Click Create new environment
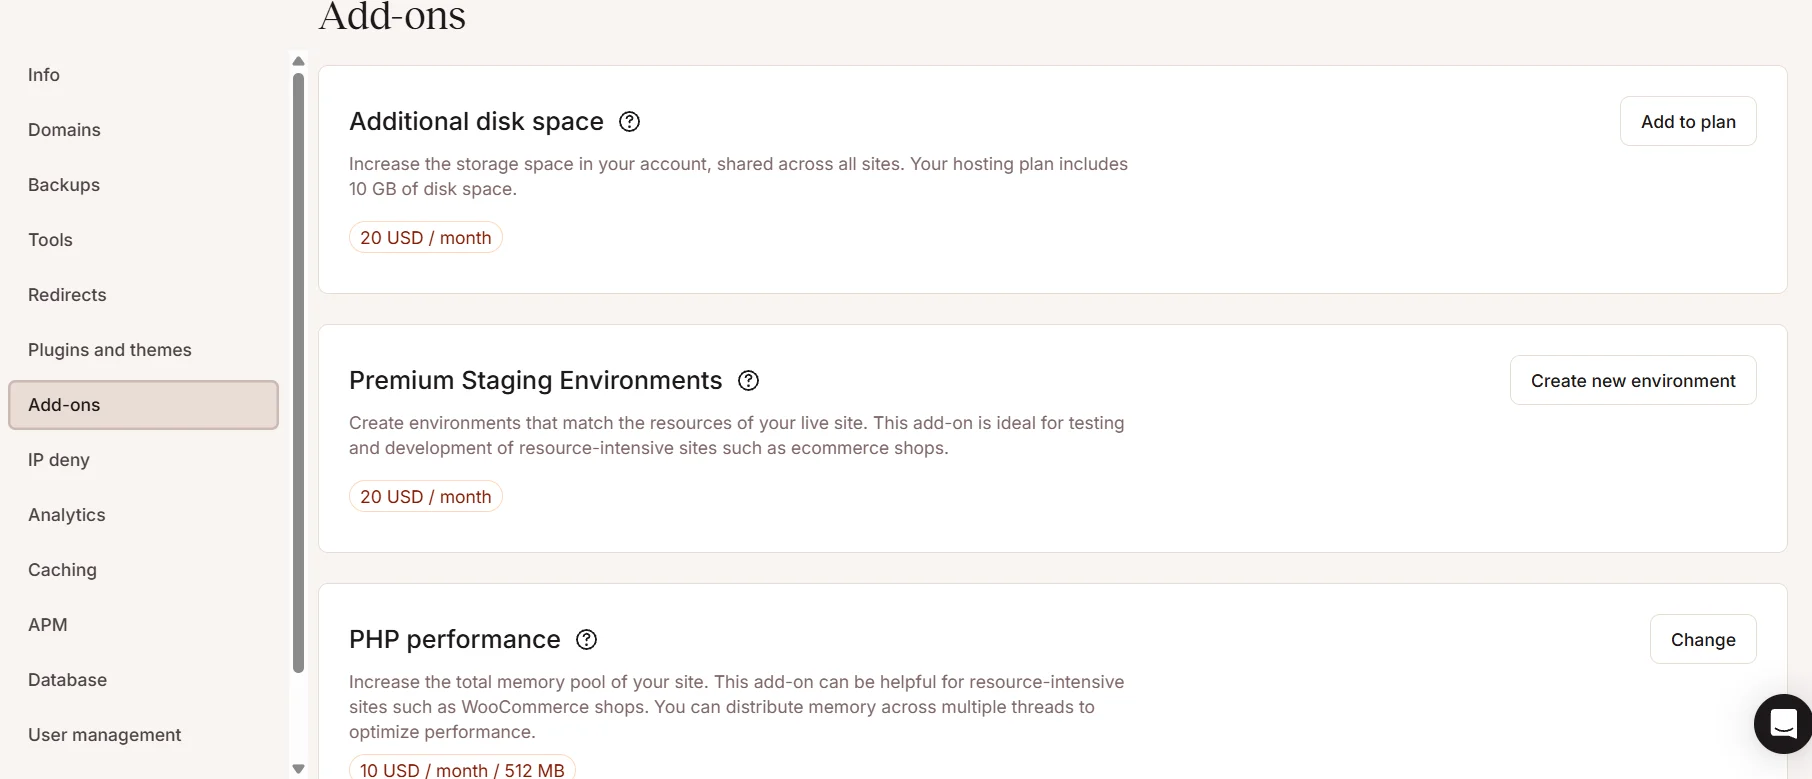The height and width of the screenshot is (779, 1812). pyautogui.click(x=1632, y=380)
